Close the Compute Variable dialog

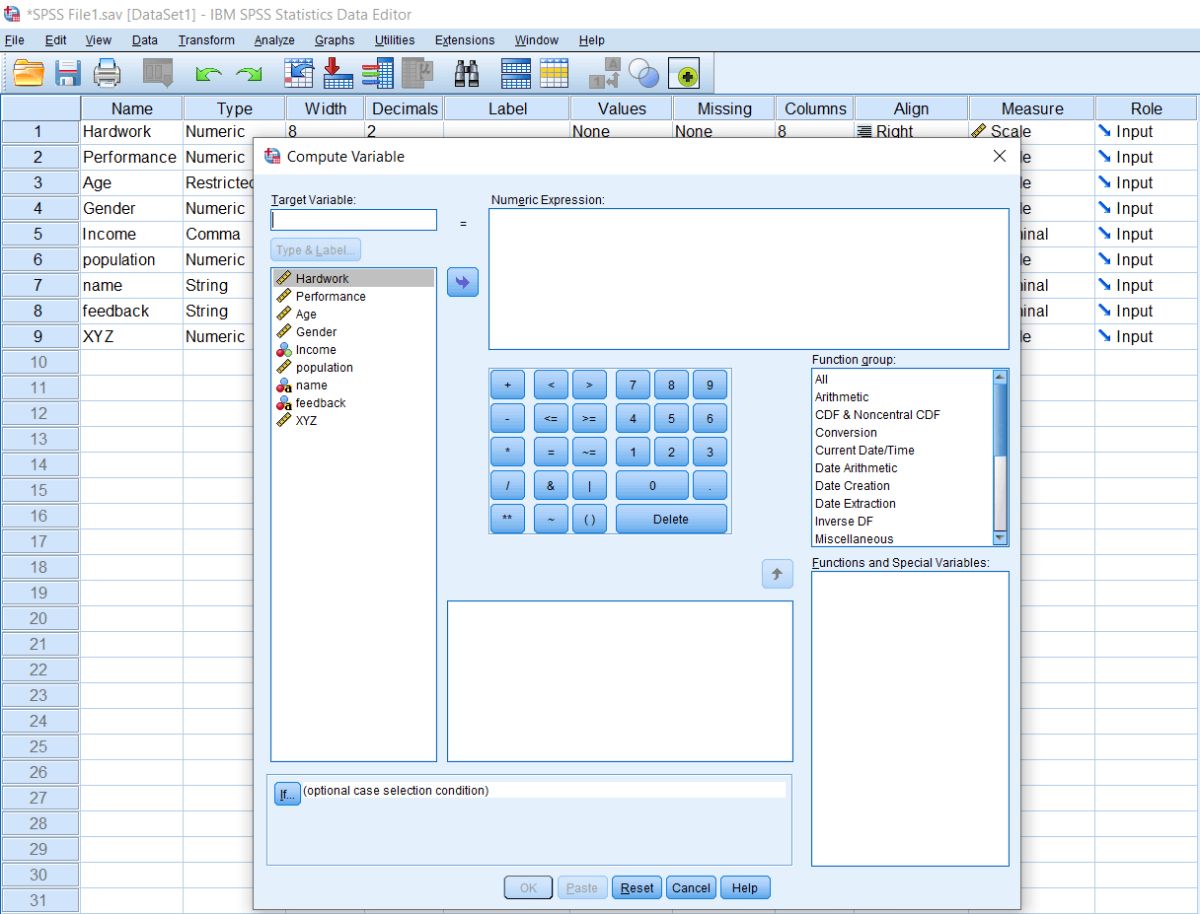(999, 156)
